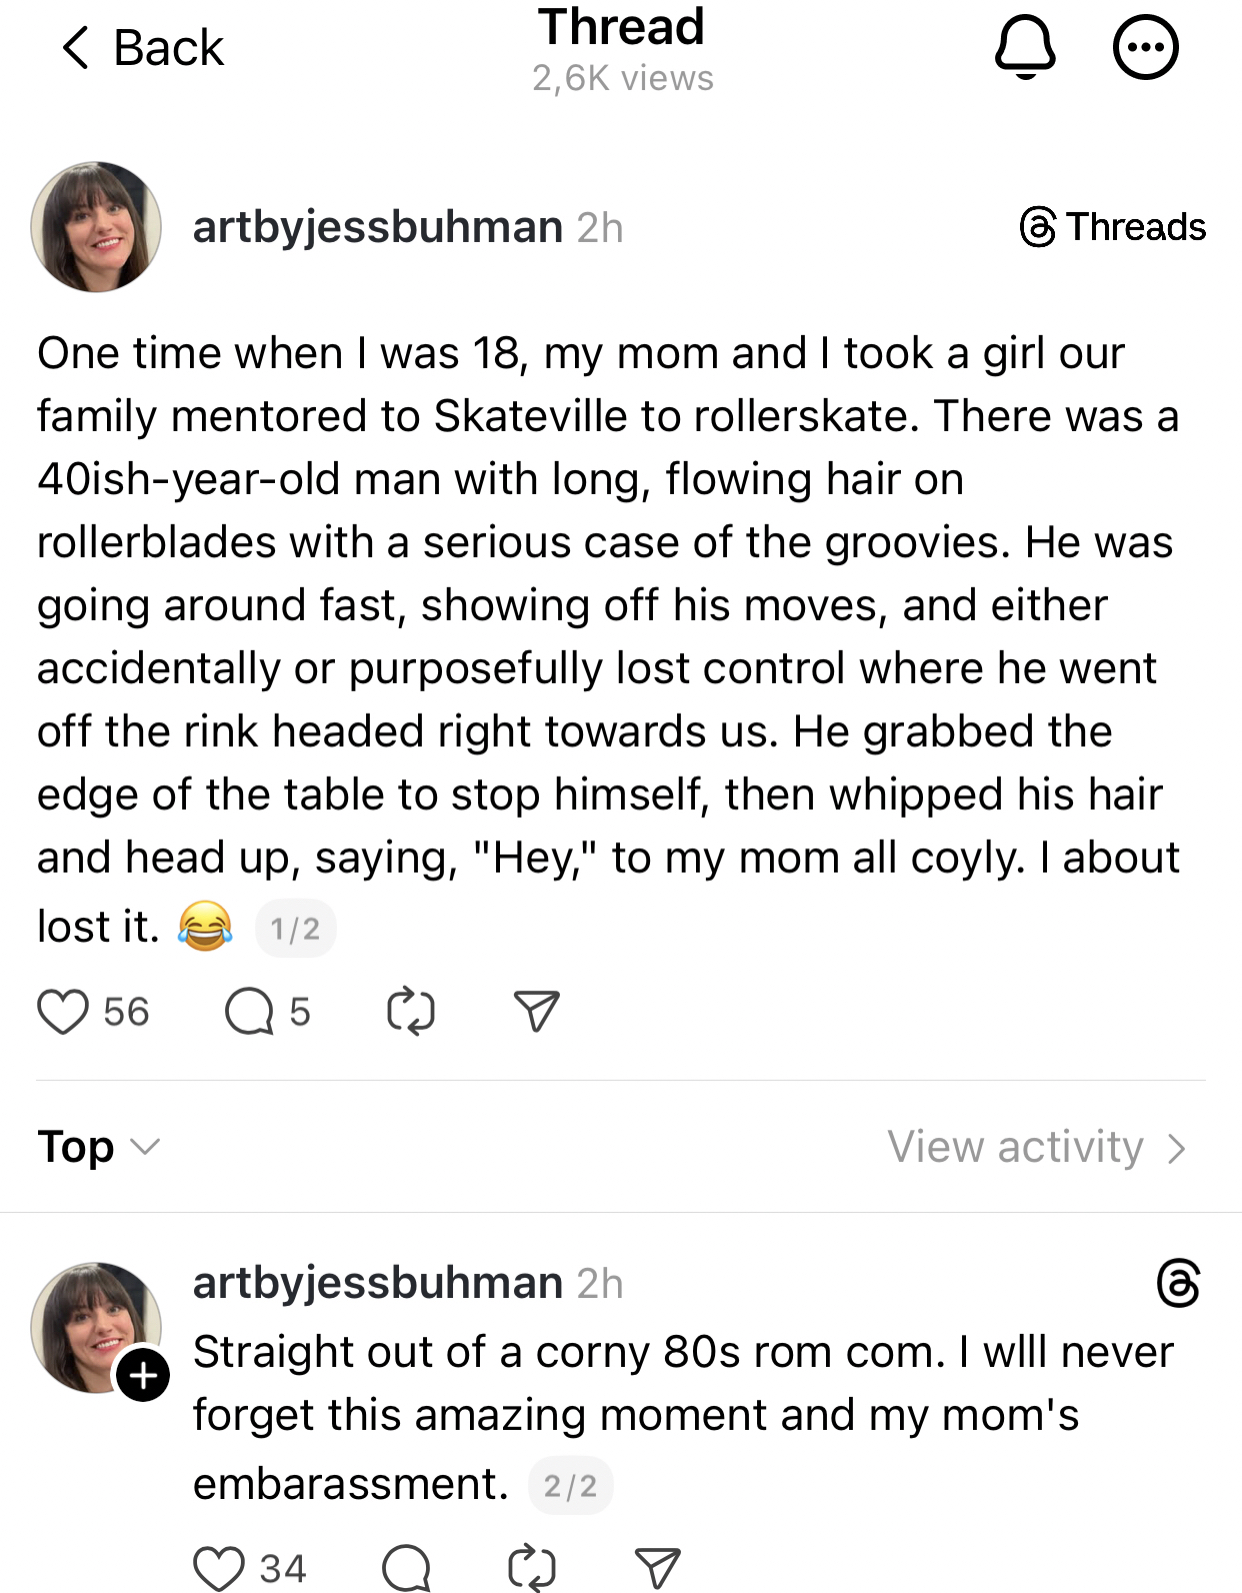
Task: Reply to the 80s rom com comment
Action: click(x=406, y=1567)
